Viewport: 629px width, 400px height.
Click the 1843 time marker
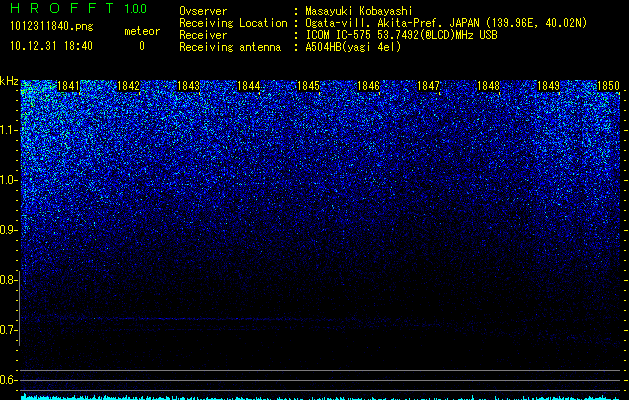(188, 86)
